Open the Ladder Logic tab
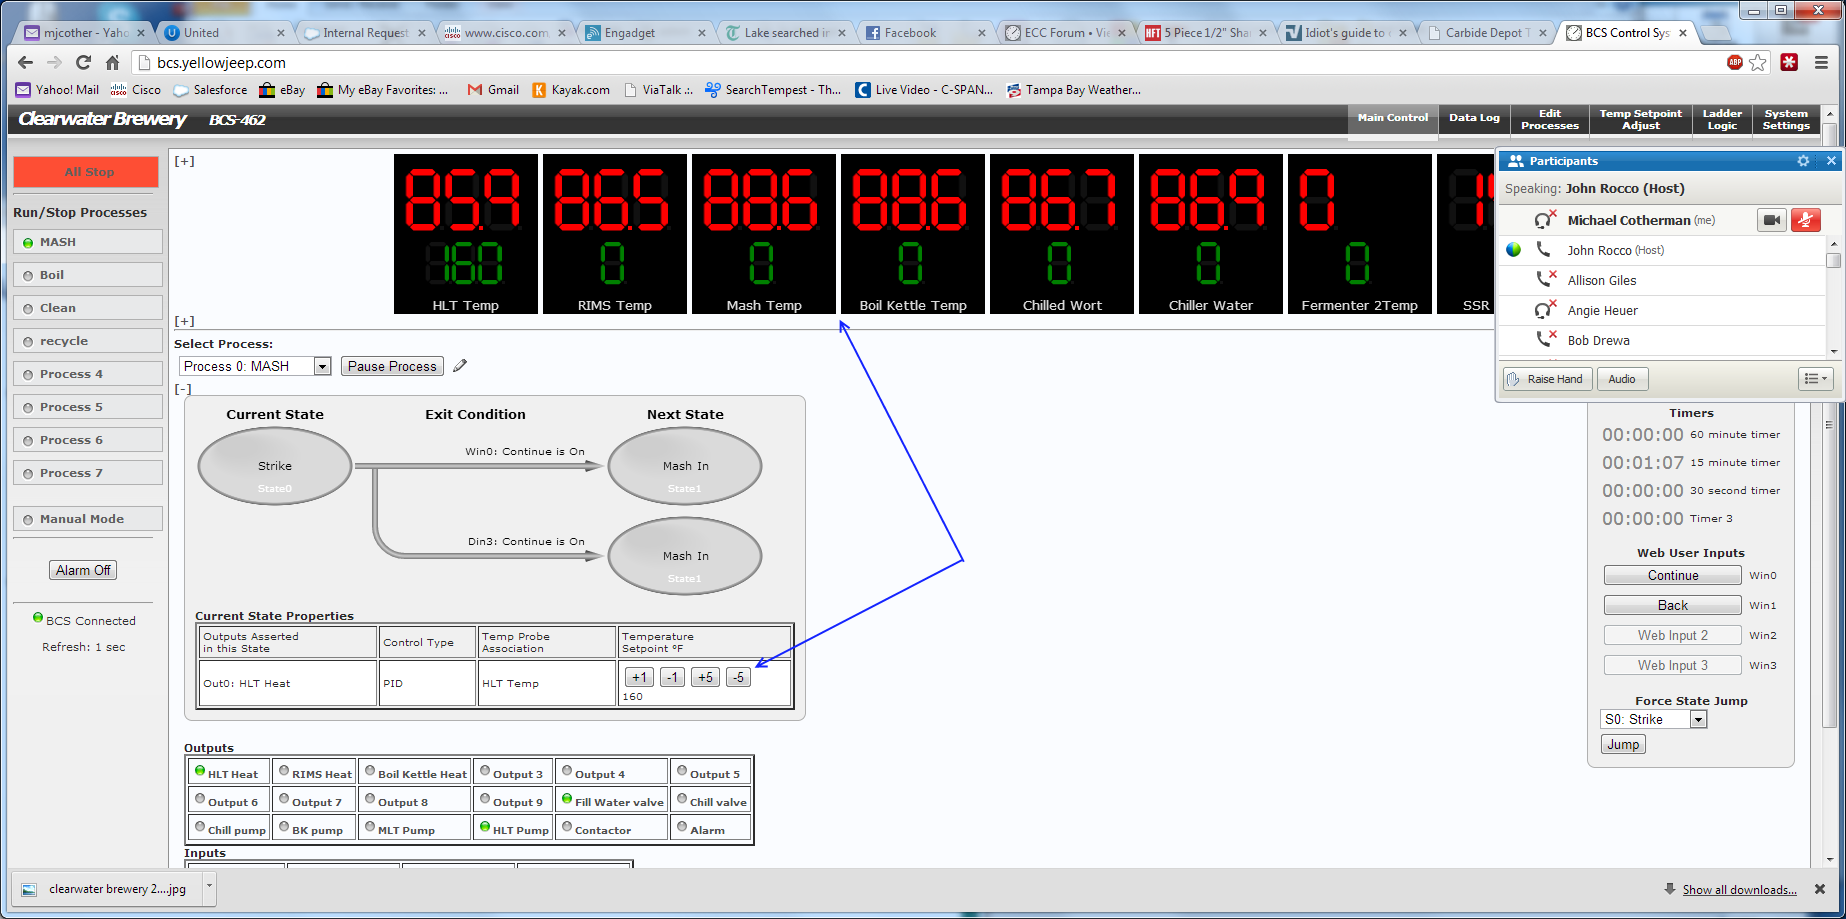This screenshot has height=919, width=1846. click(1722, 119)
